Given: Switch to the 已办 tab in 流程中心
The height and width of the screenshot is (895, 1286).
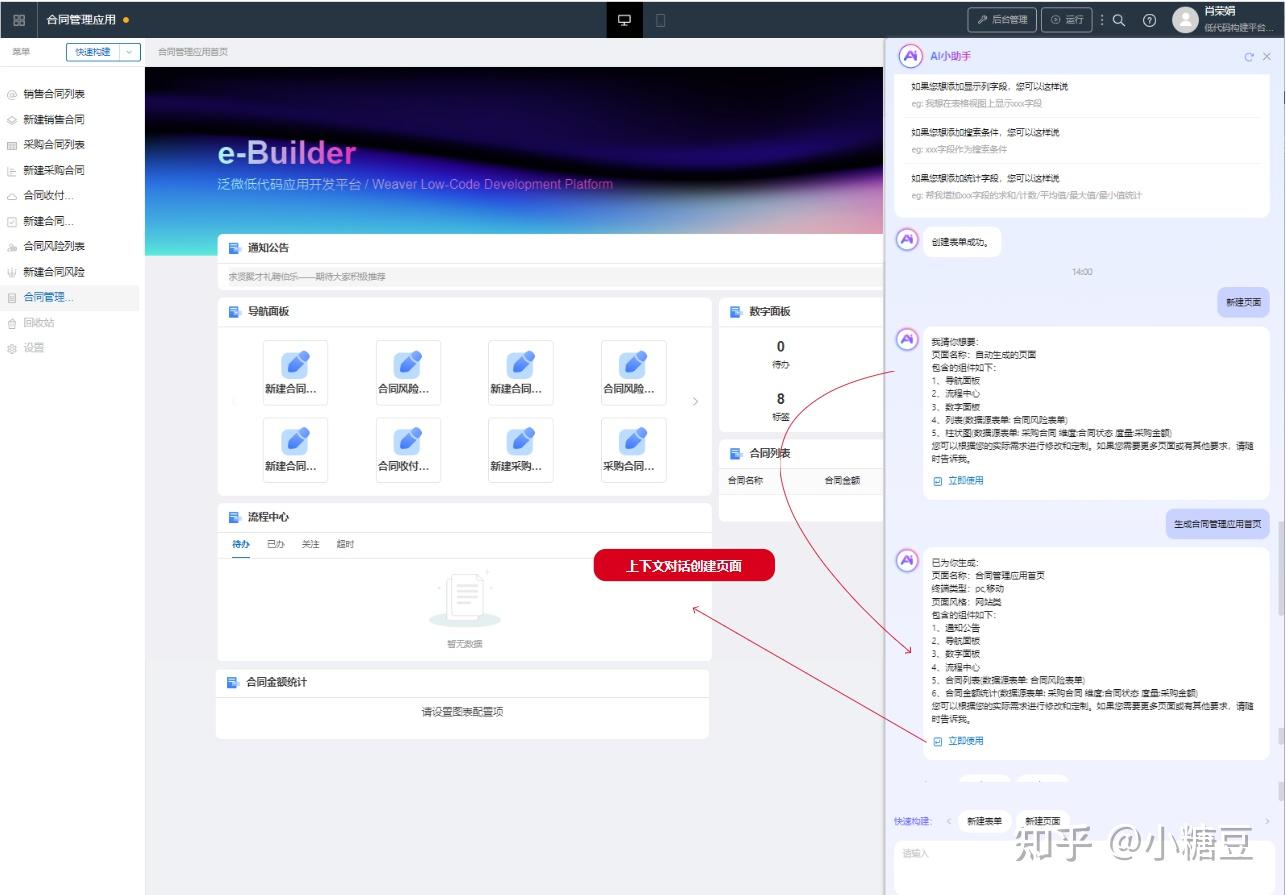Looking at the screenshot, I should tap(277, 543).
